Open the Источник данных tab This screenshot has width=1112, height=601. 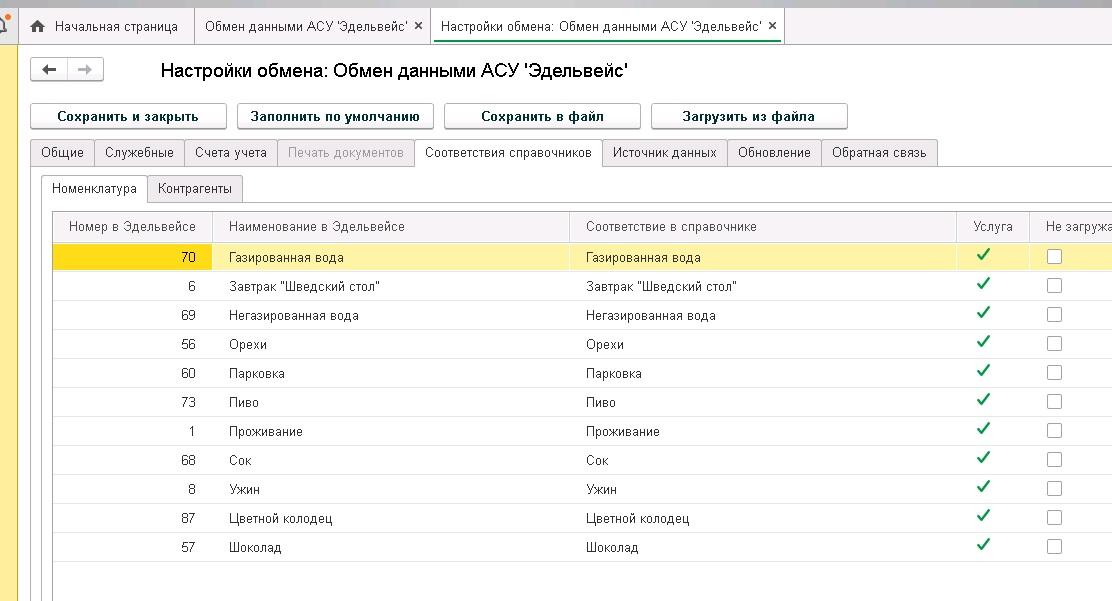pos(664,152)
